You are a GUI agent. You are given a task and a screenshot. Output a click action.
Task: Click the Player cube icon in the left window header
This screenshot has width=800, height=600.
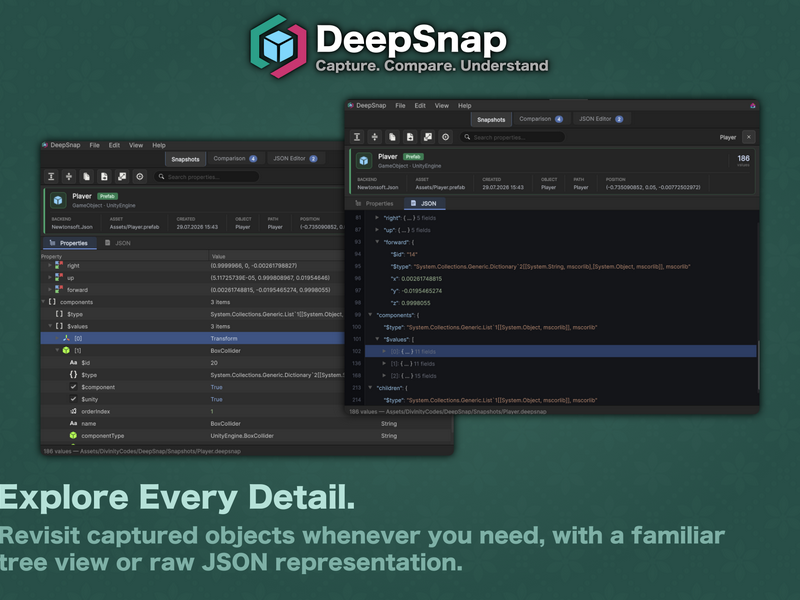[58, 200]
